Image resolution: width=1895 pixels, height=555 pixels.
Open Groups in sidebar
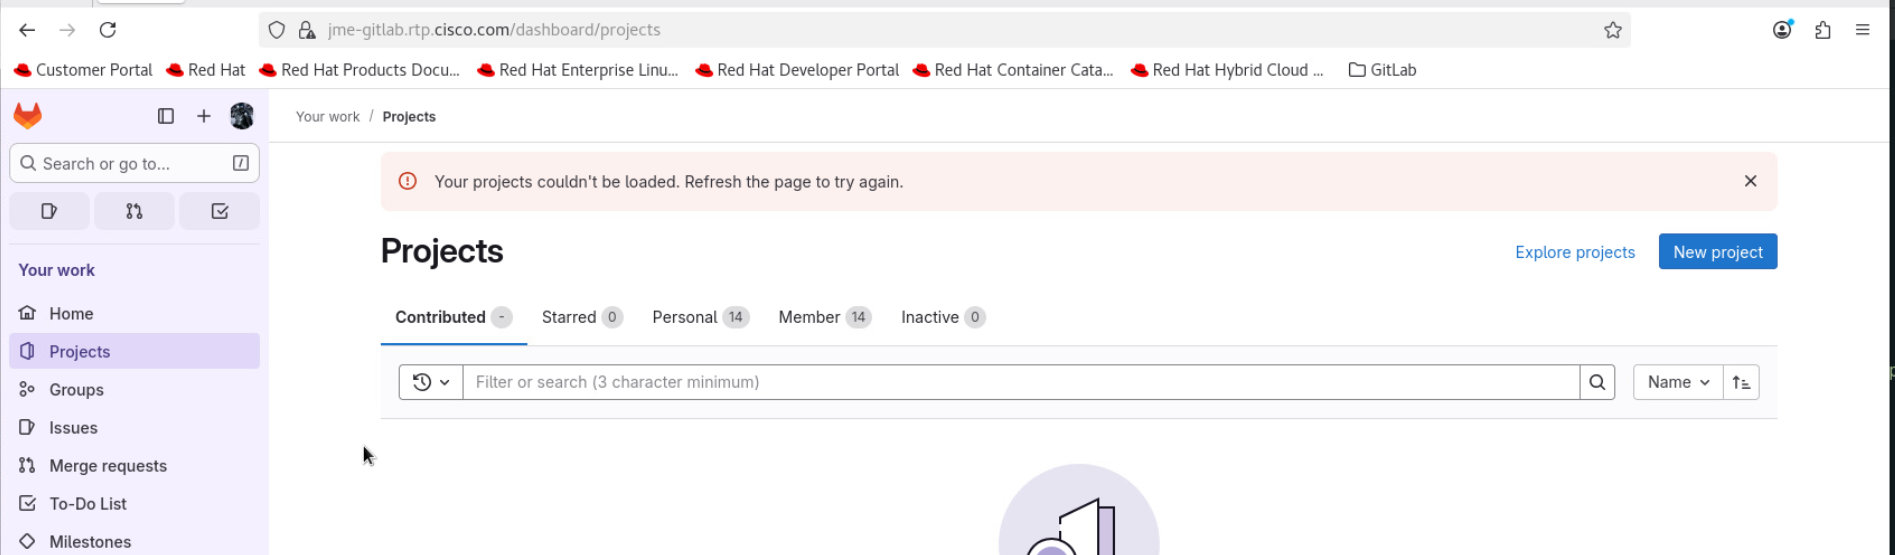(134, 389)
